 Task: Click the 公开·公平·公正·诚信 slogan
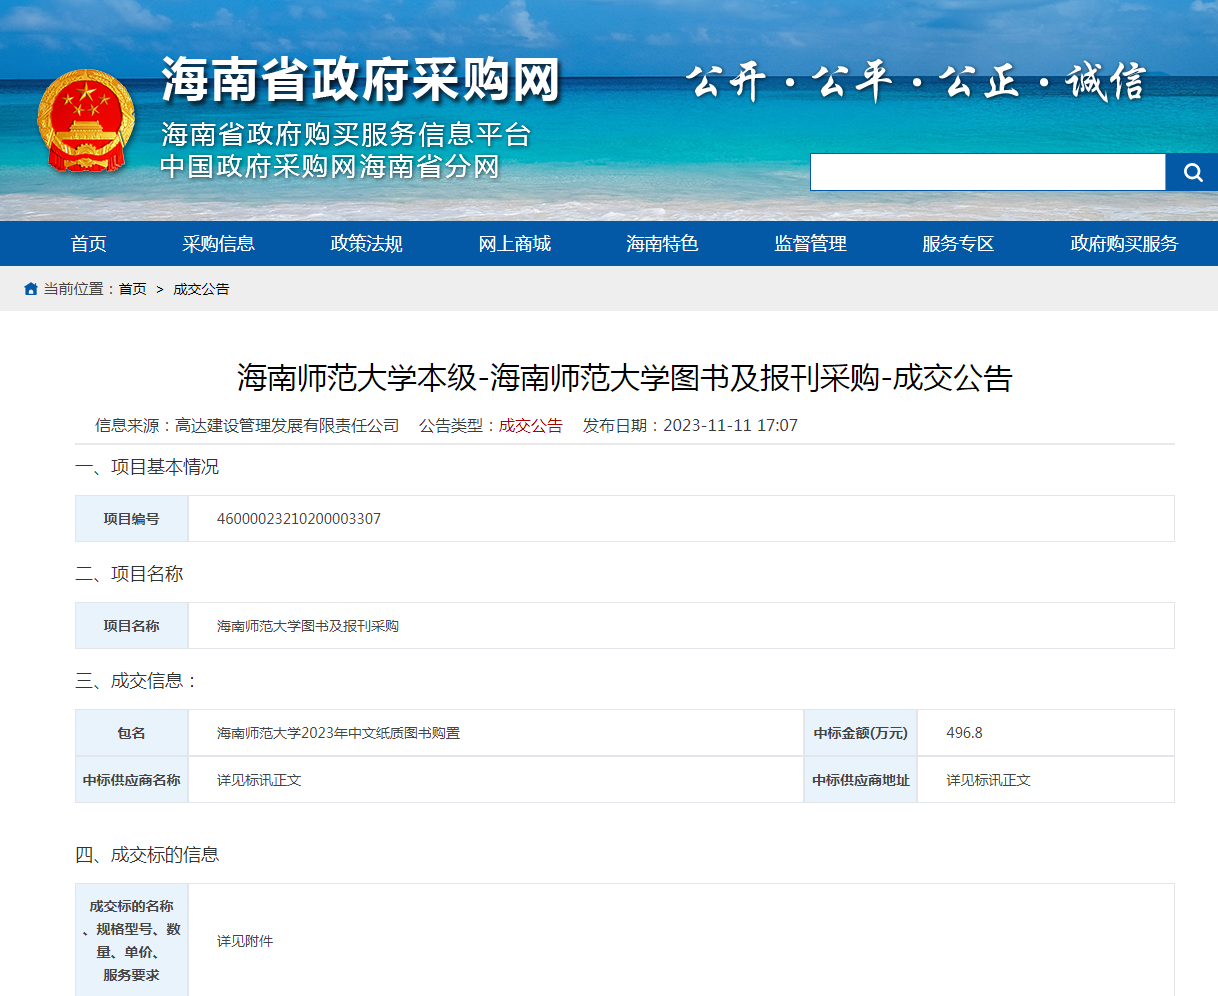(x=915, y=81)
